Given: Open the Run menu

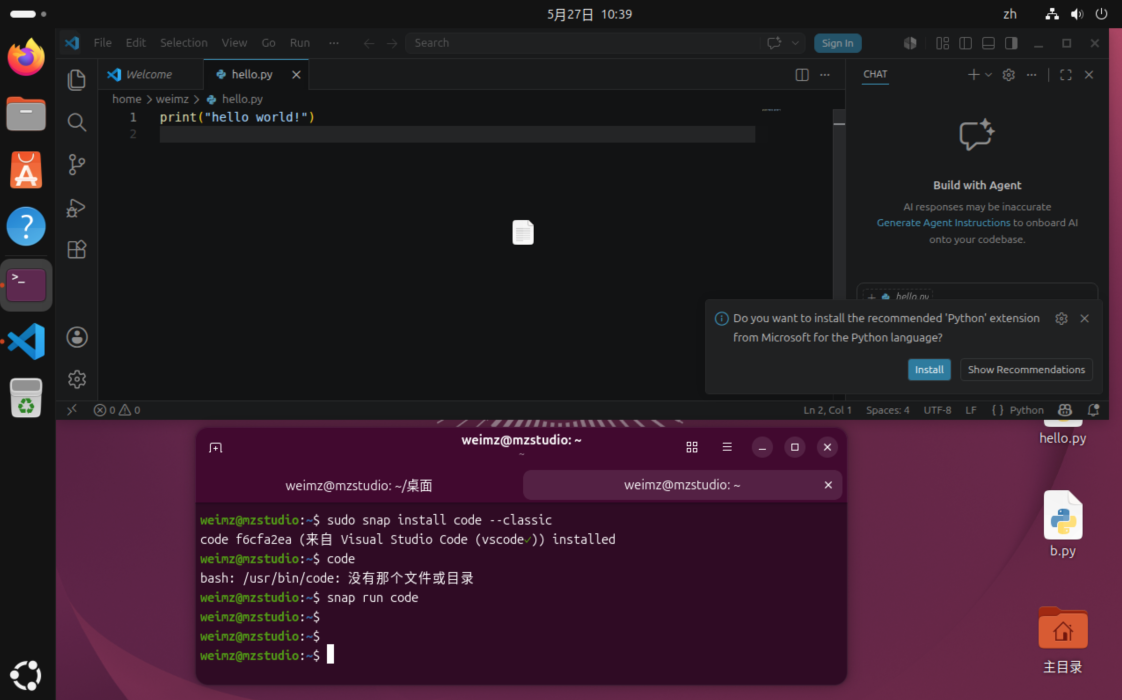Looking at the screenshot, I should pyautogui.click(x=300, y=43).
